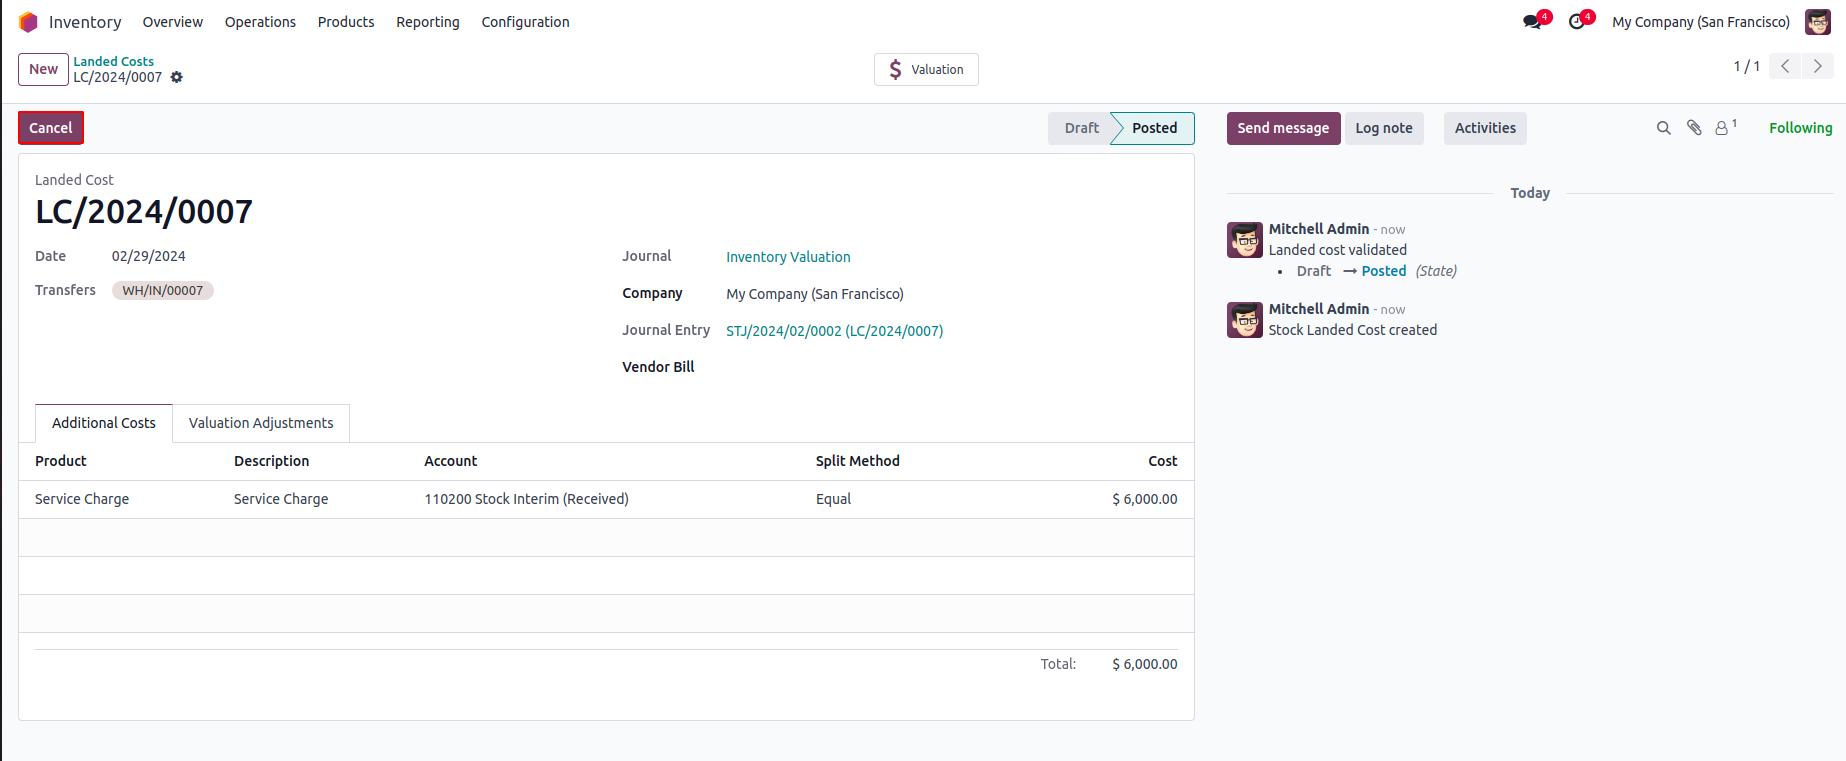Image resolution: width=1846 pixels, height=761 pixels.
Task: Open the activities clock icon in navbar
Action: tap(1577, 22)
